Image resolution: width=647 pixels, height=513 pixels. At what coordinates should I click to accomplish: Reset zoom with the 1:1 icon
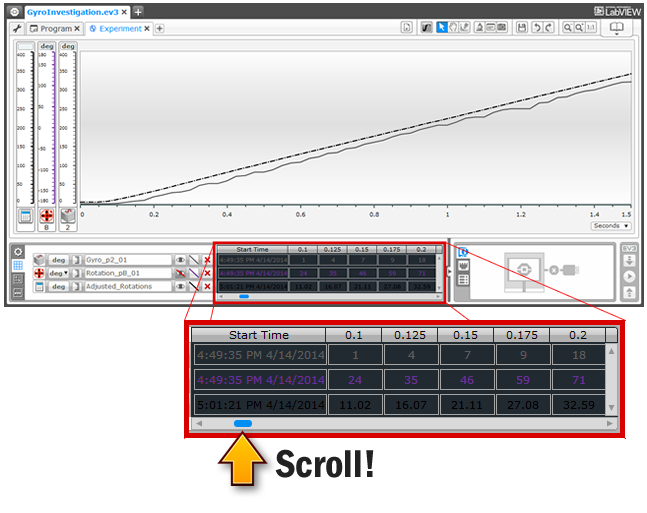tap(593, 29)
